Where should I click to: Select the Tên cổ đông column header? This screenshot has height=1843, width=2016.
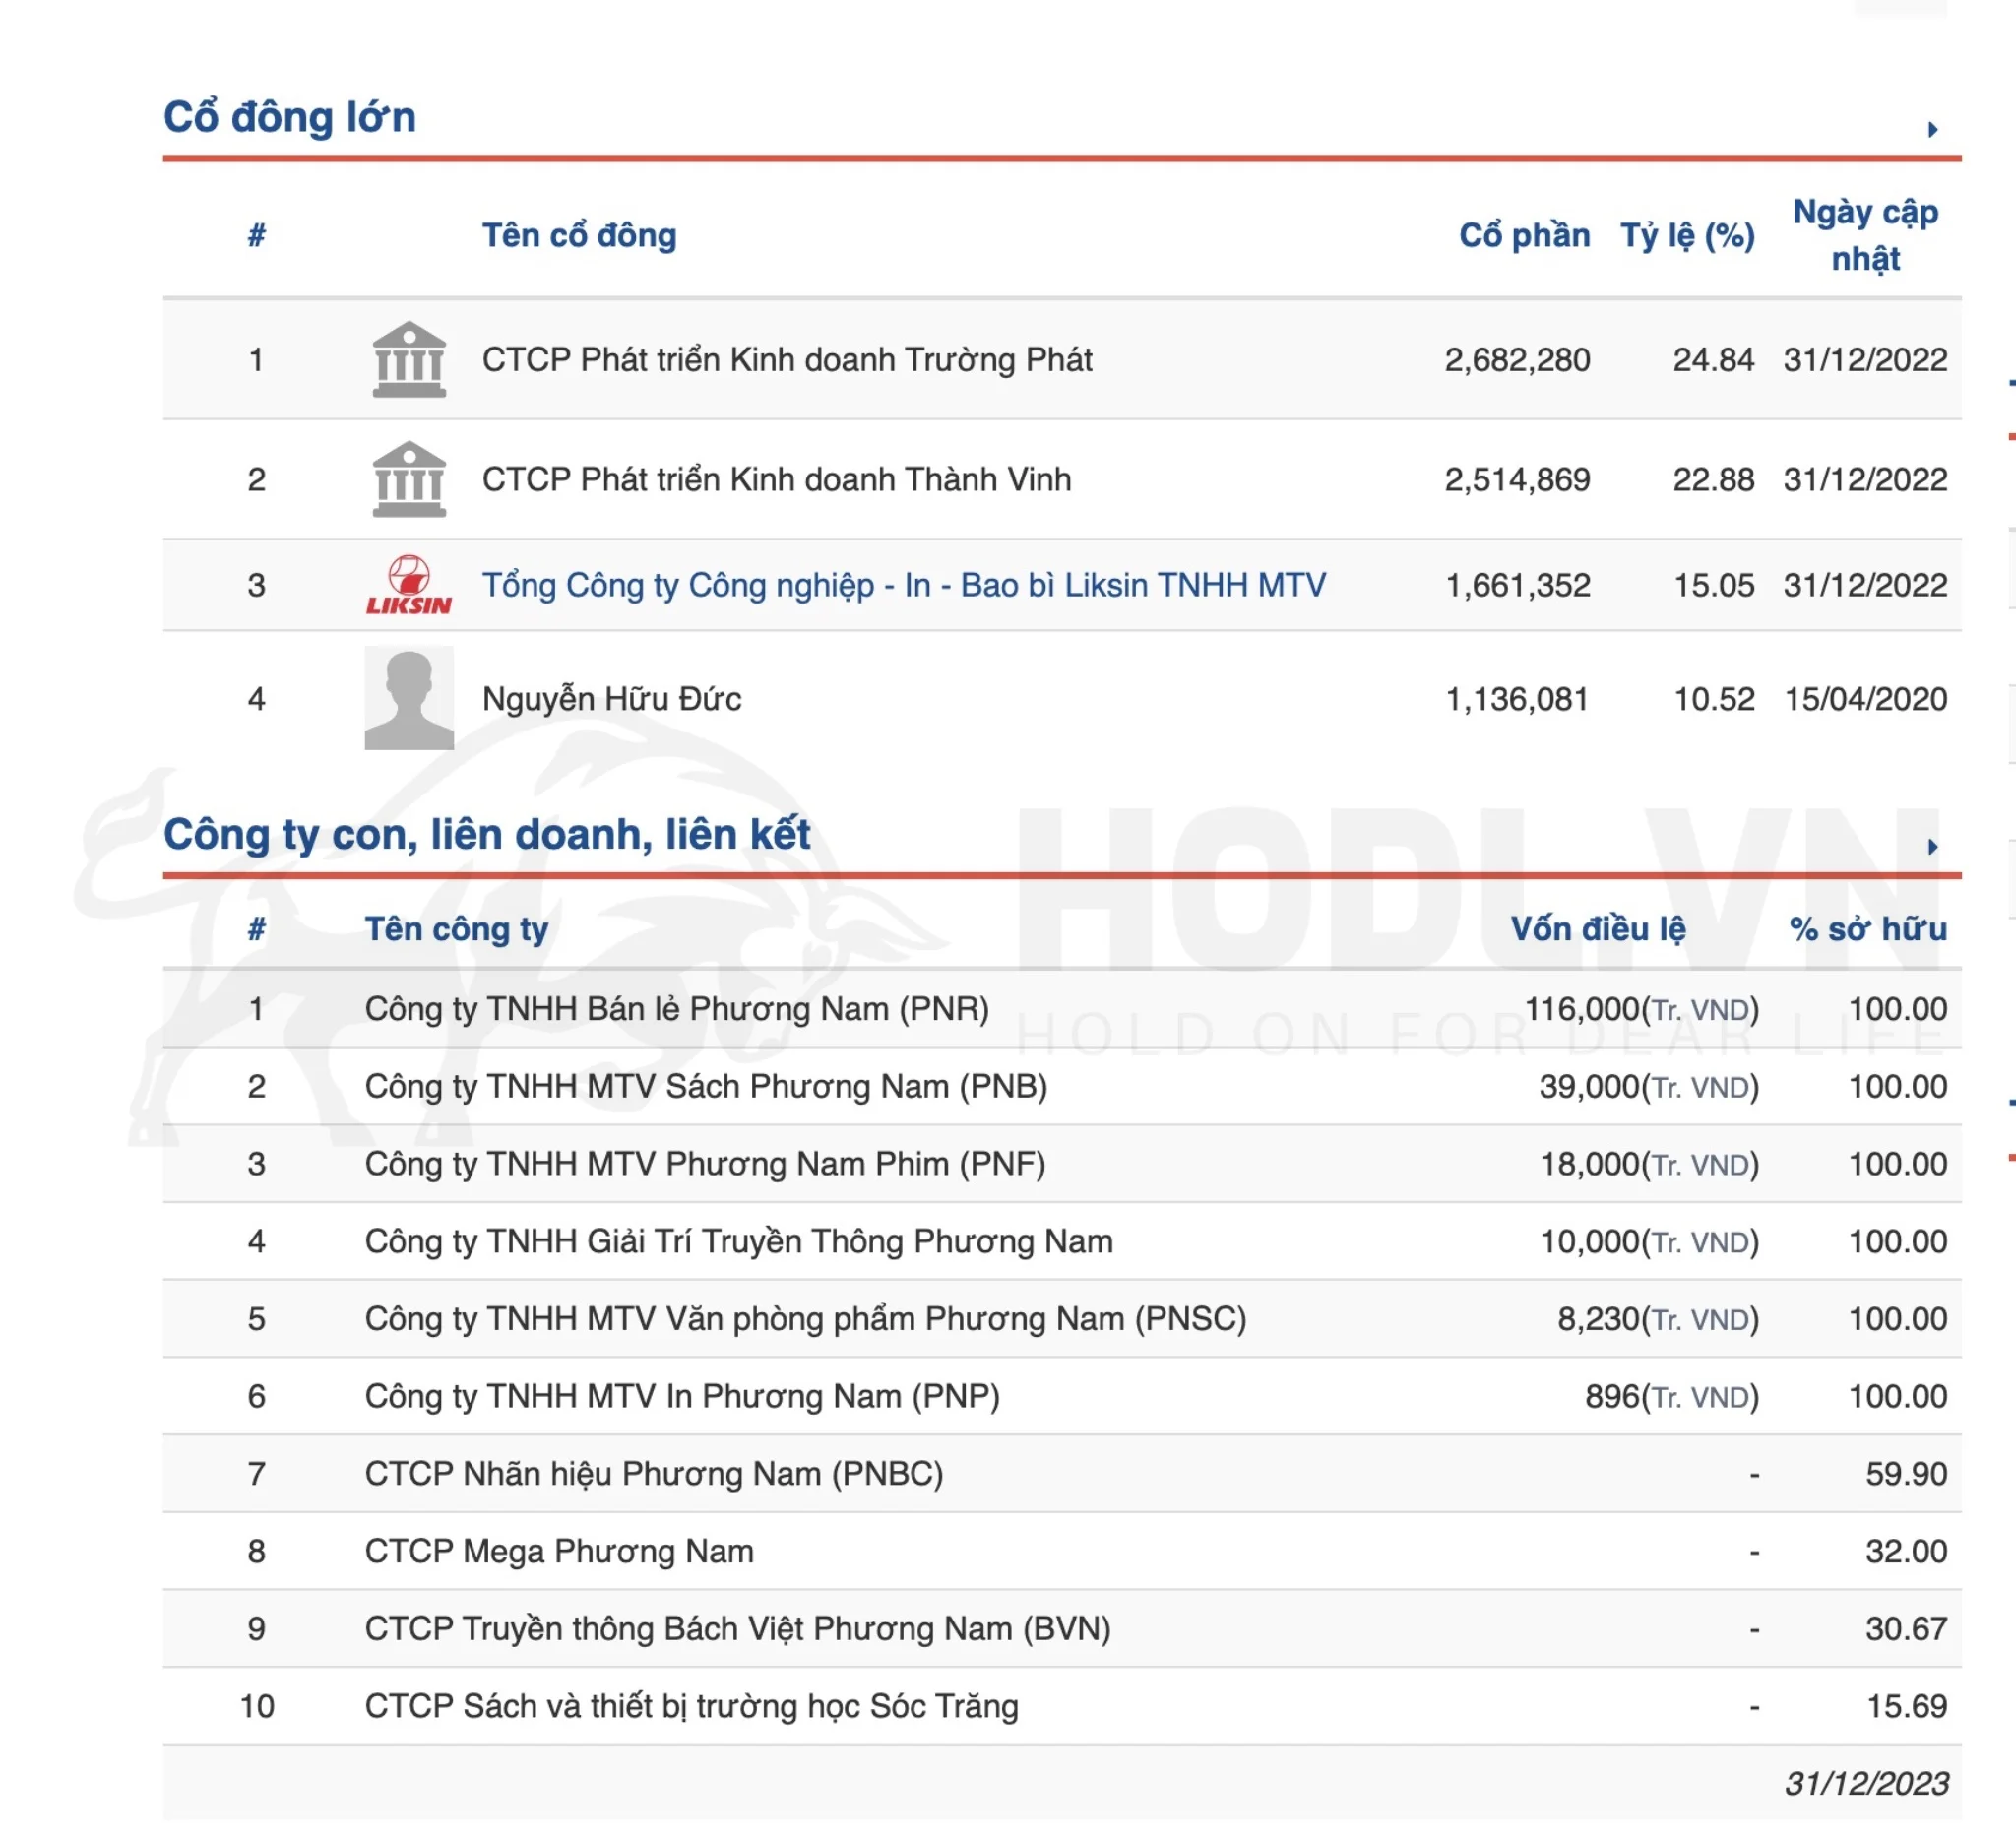(578, 237)
